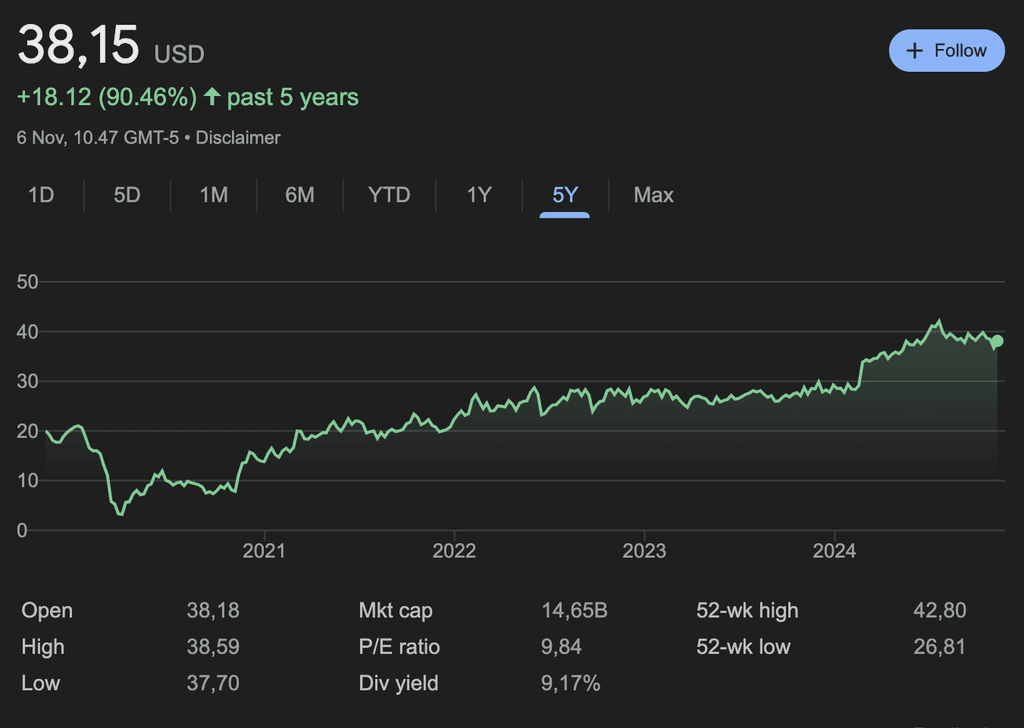Click the green up arrow icon
Screen dimensions: 1024x728
[x=212, y=97]
